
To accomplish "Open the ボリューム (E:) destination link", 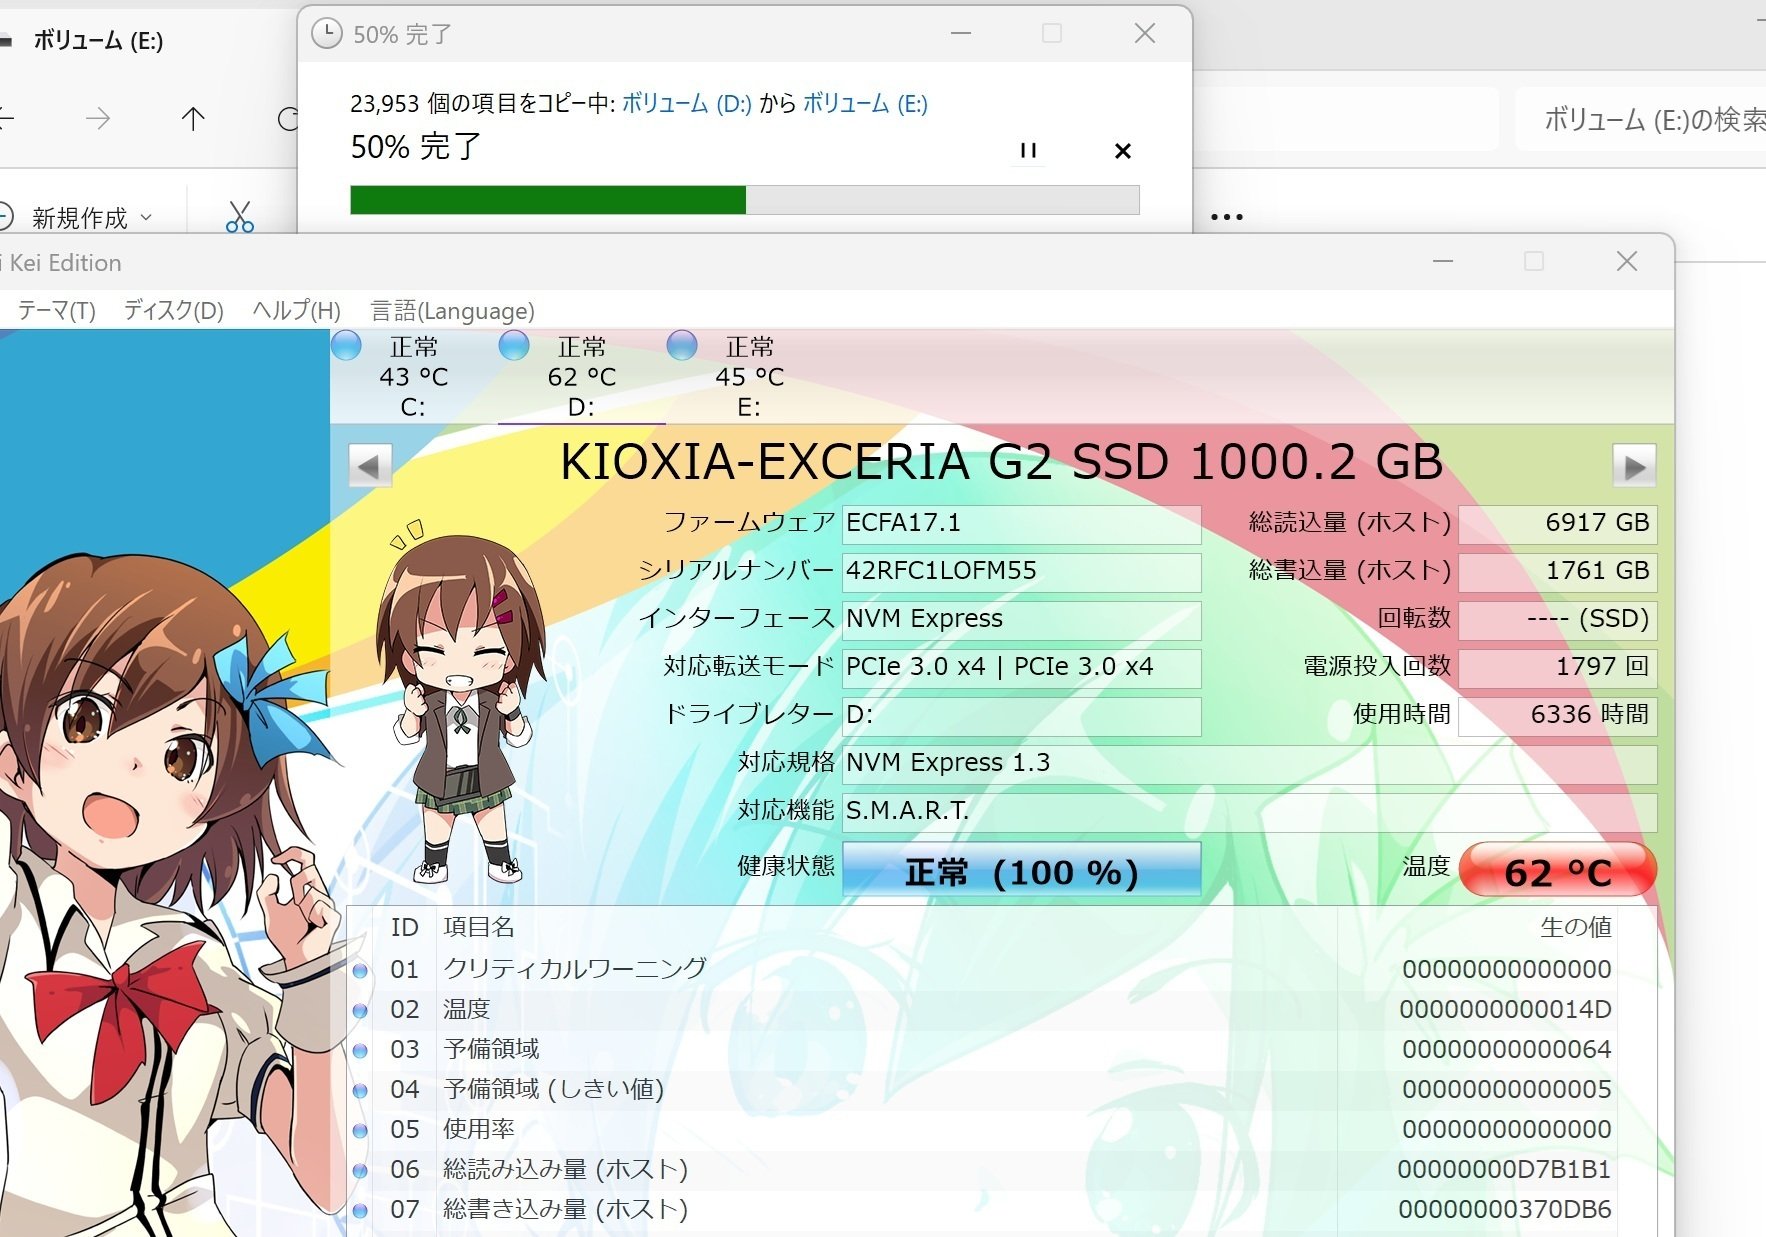I will click(865, 103).
